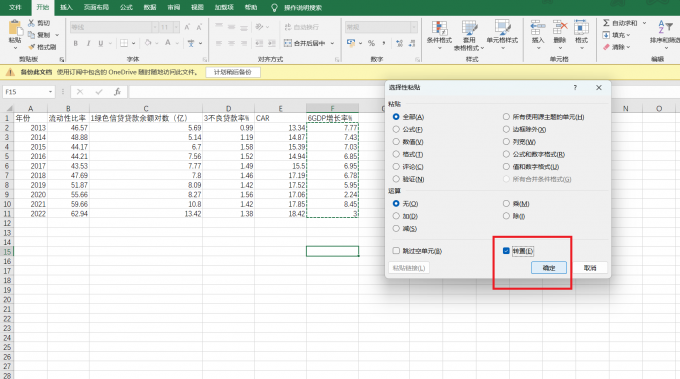Click the 操作说明搜索 search box
Screen dimensions: 680x379
[303, 8]
